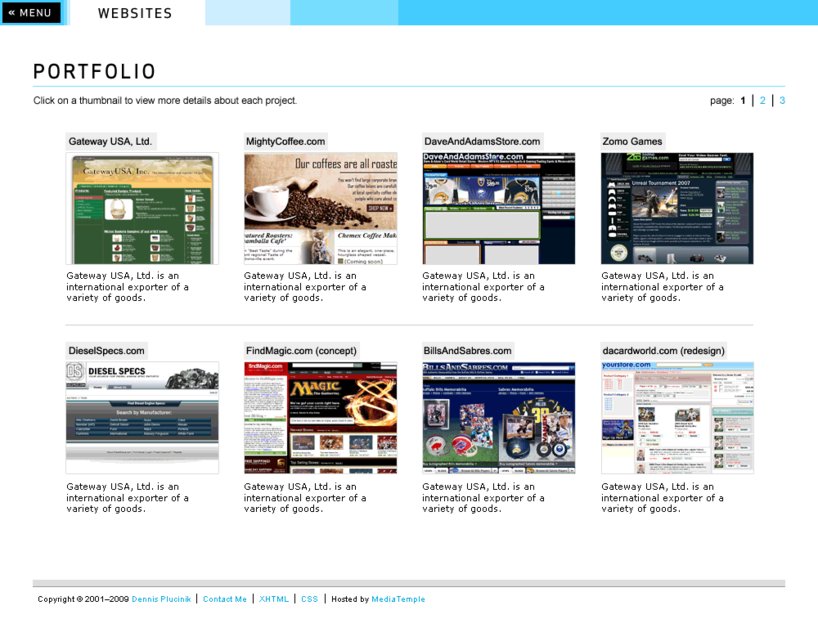Click the Zomo Games project title label
The height and width of the screenshot is (628, 818).
coord(631,141)
